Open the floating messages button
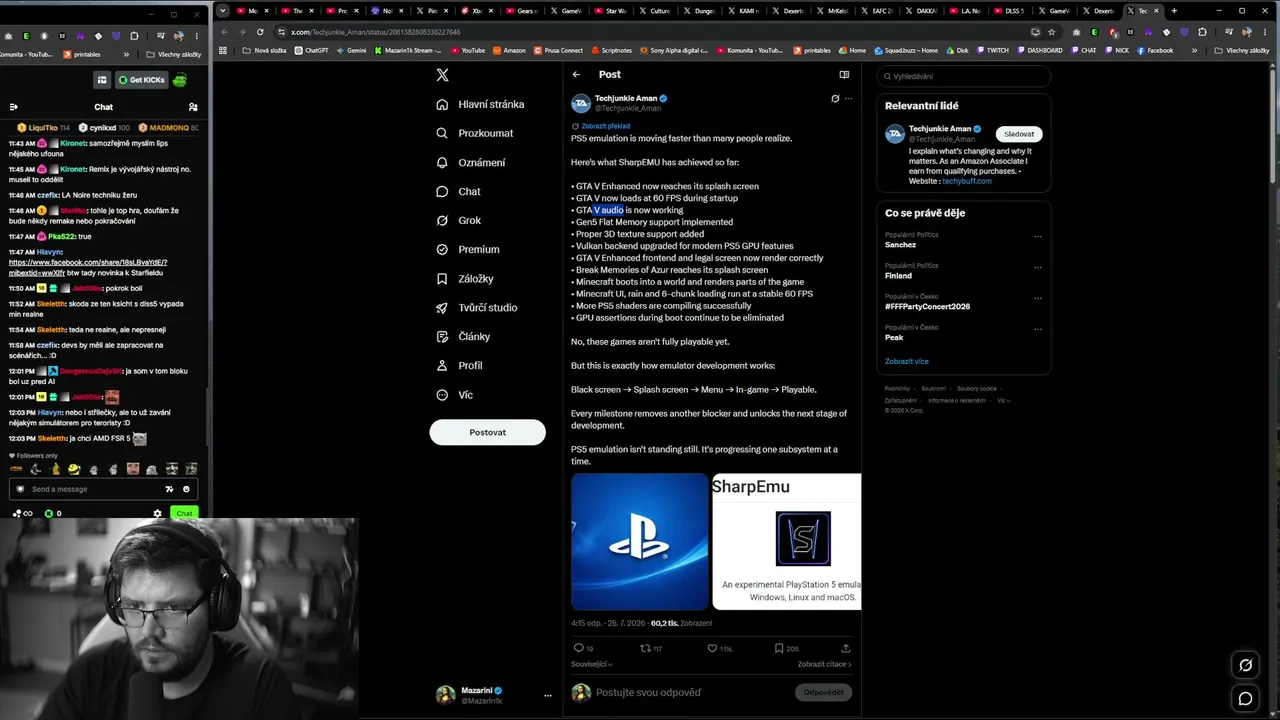Screen dimensions: 1280x720 (1245, 699)
